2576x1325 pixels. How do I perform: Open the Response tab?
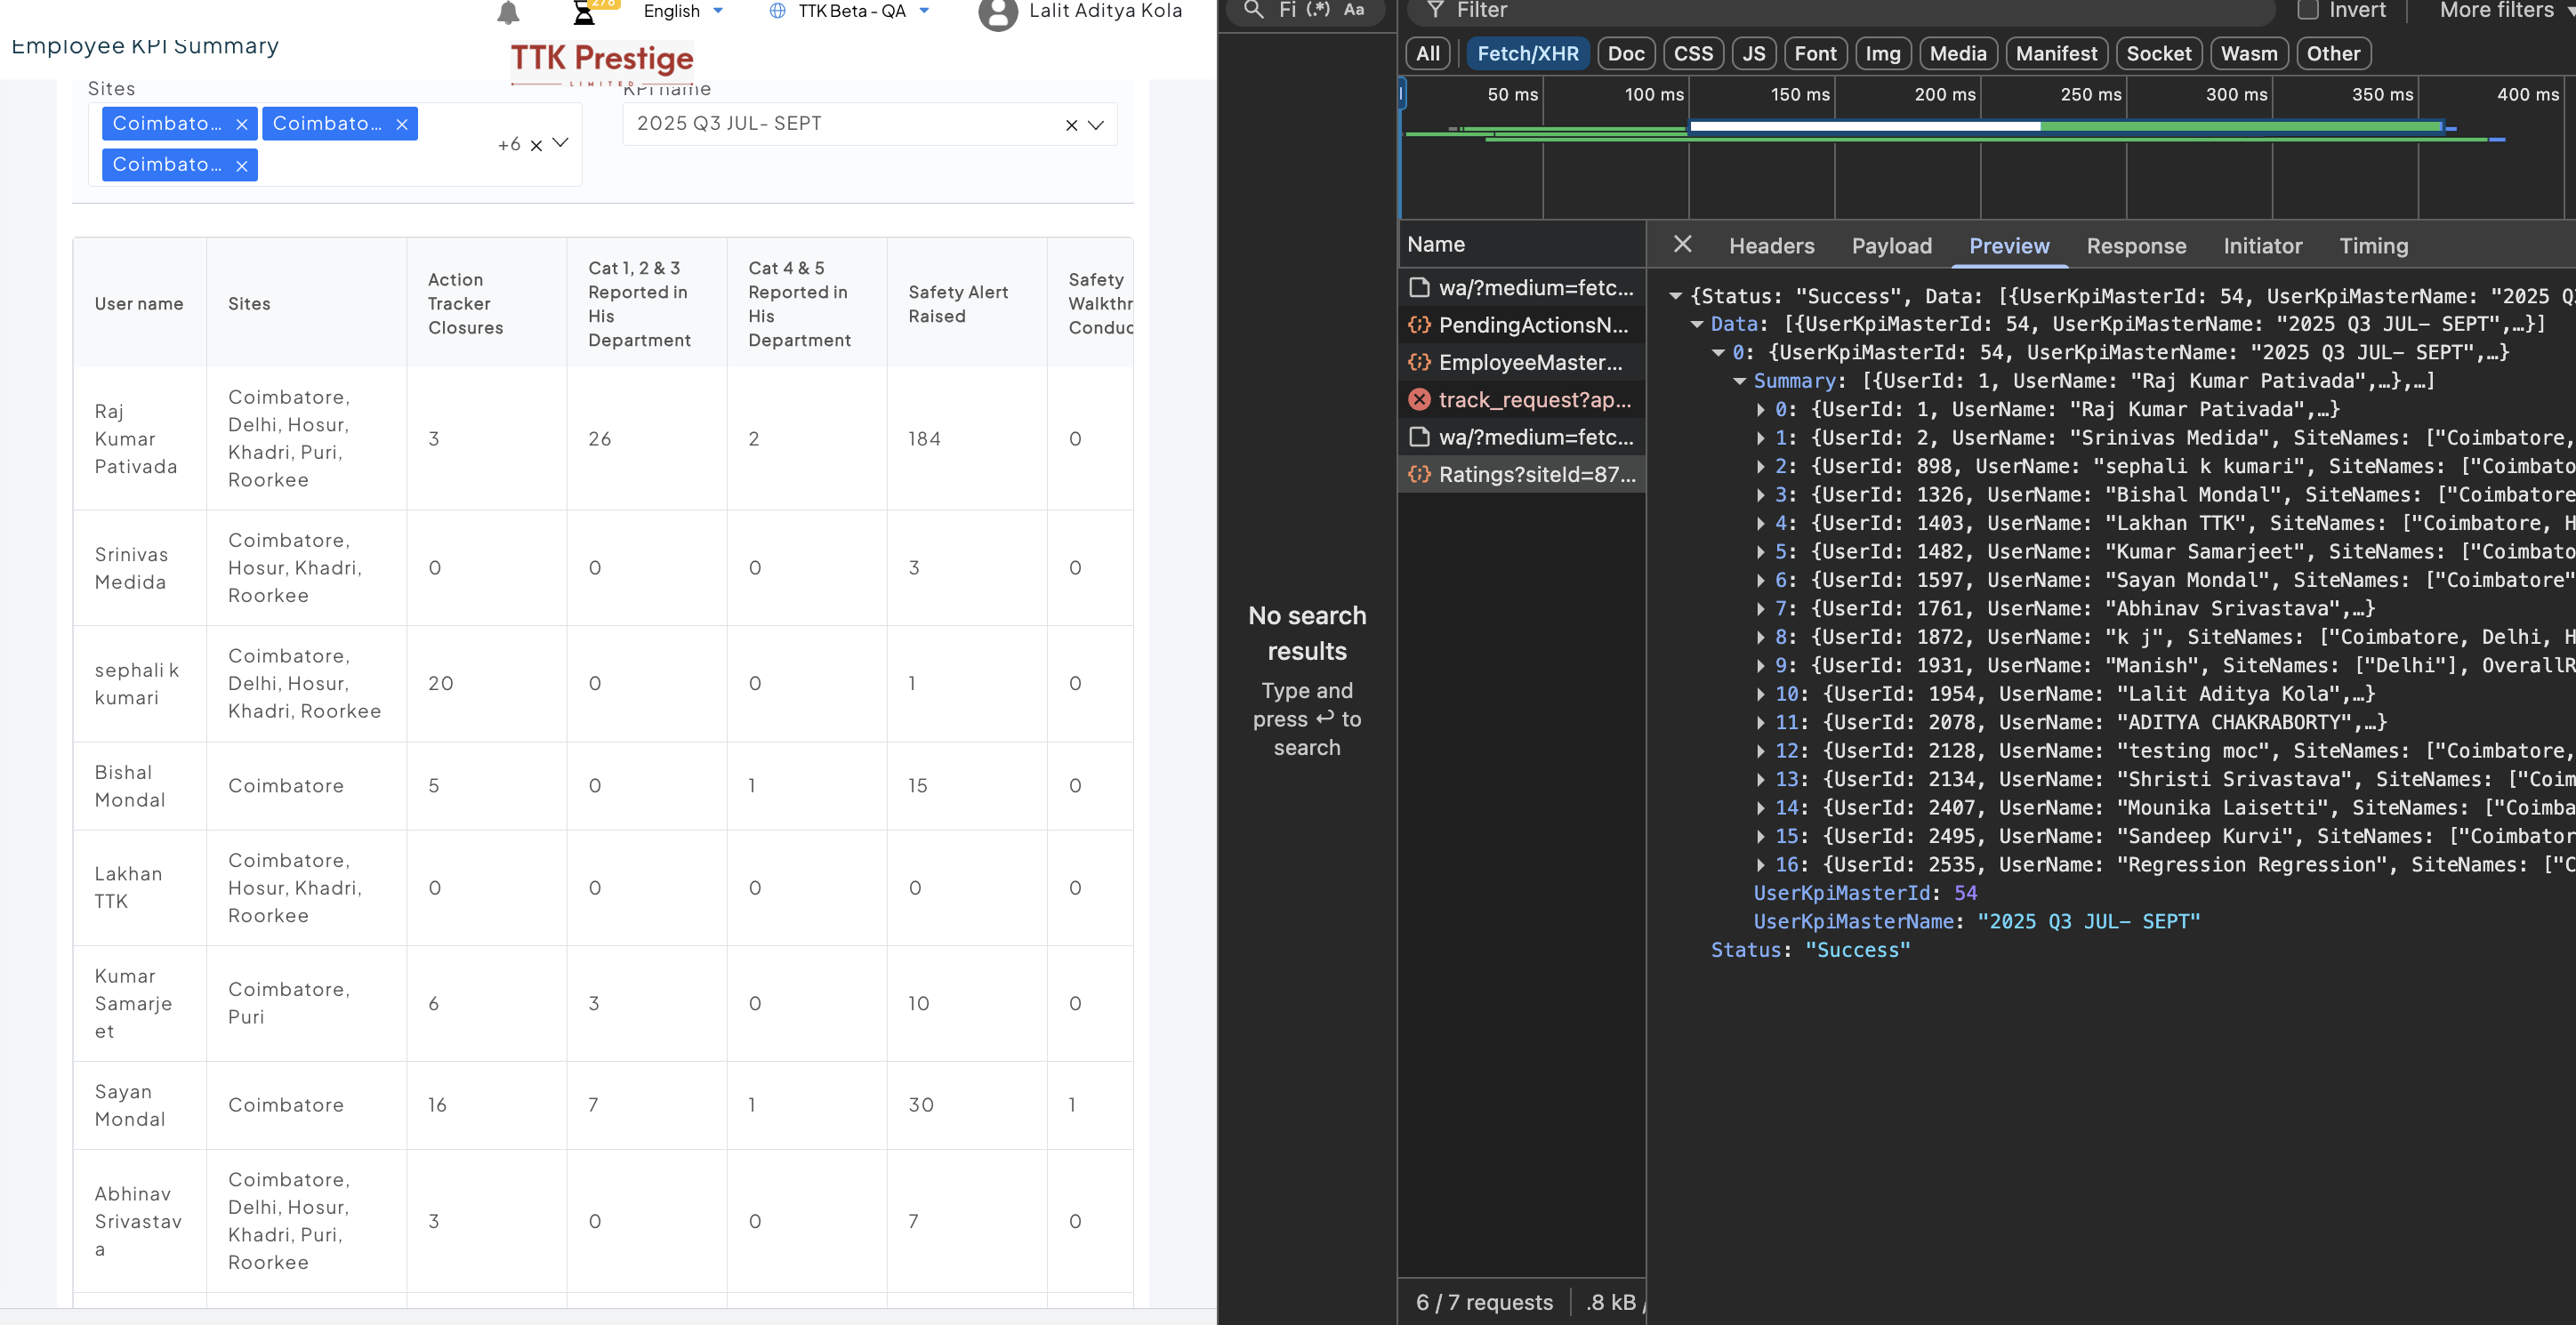pyautogui.click(x=2136, y=246)
